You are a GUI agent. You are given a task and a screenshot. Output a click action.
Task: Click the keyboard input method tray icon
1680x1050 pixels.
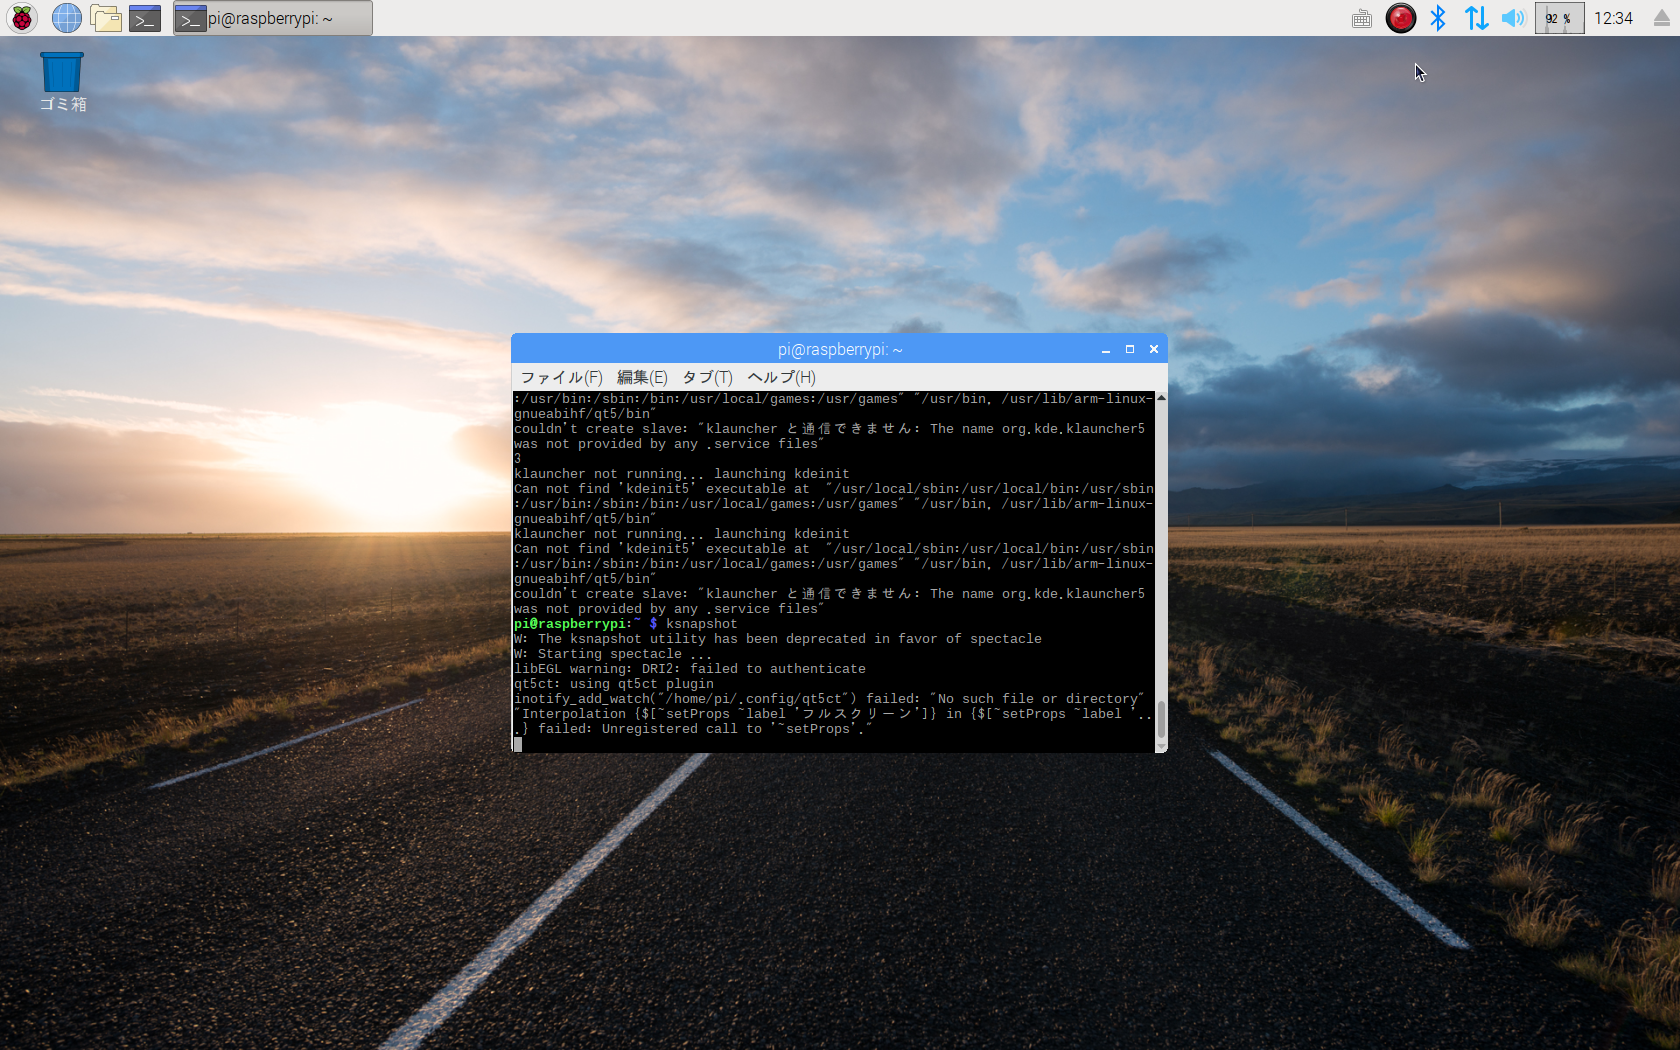pyautogui.click(x=1361, y=18)
